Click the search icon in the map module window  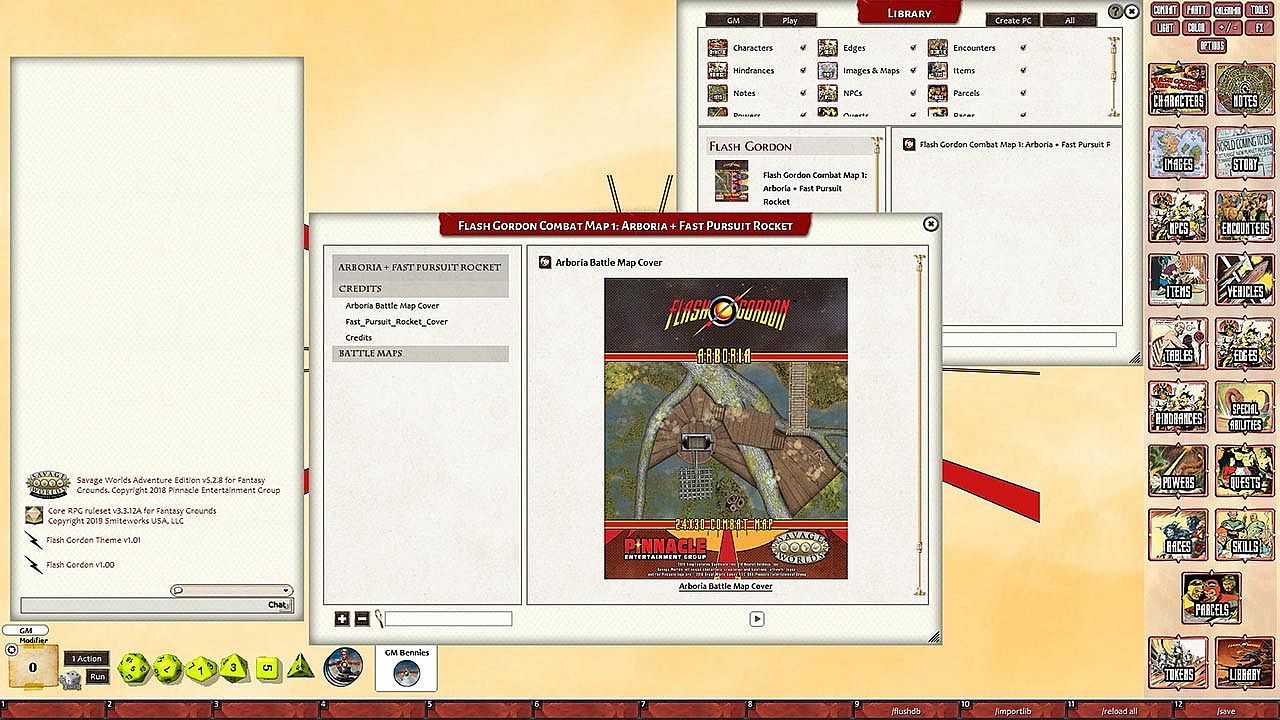point(379,619)
